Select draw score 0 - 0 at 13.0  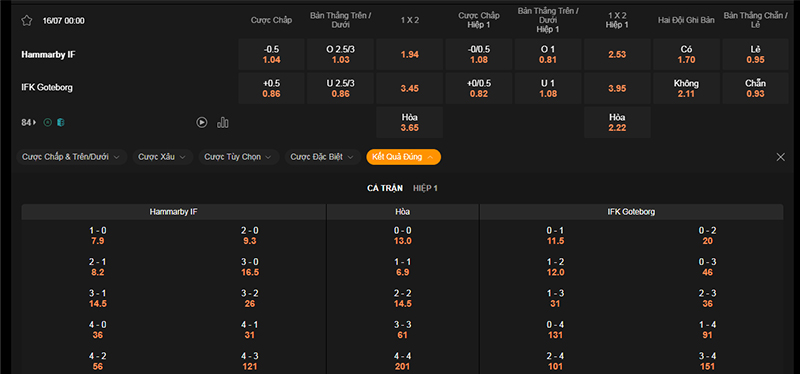403,236
